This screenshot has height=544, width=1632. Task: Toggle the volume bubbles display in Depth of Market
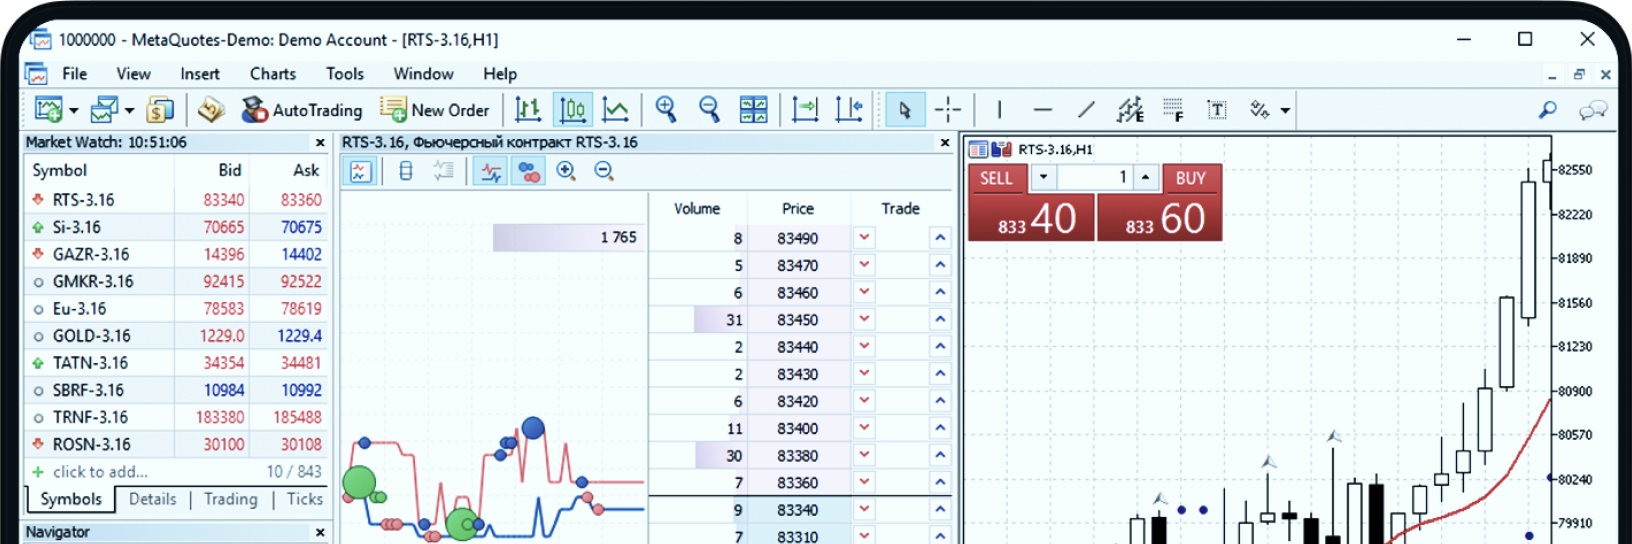click(x=528, y=172)
